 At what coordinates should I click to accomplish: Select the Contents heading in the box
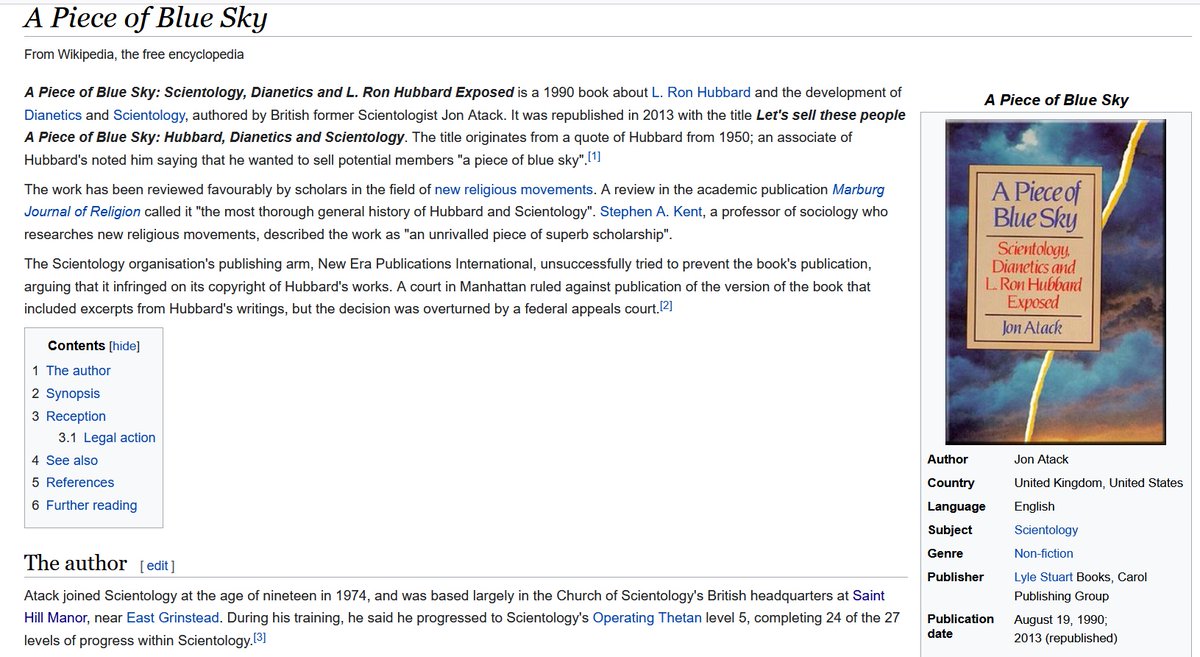(x=76, y=346)
